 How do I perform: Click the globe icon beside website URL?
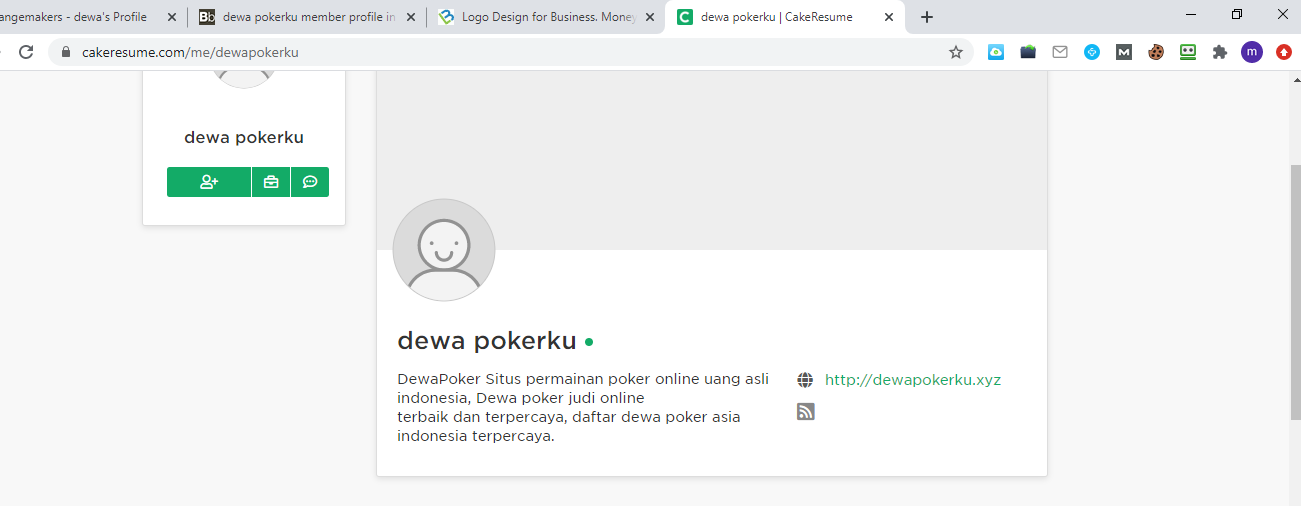(x=805, y=380)
